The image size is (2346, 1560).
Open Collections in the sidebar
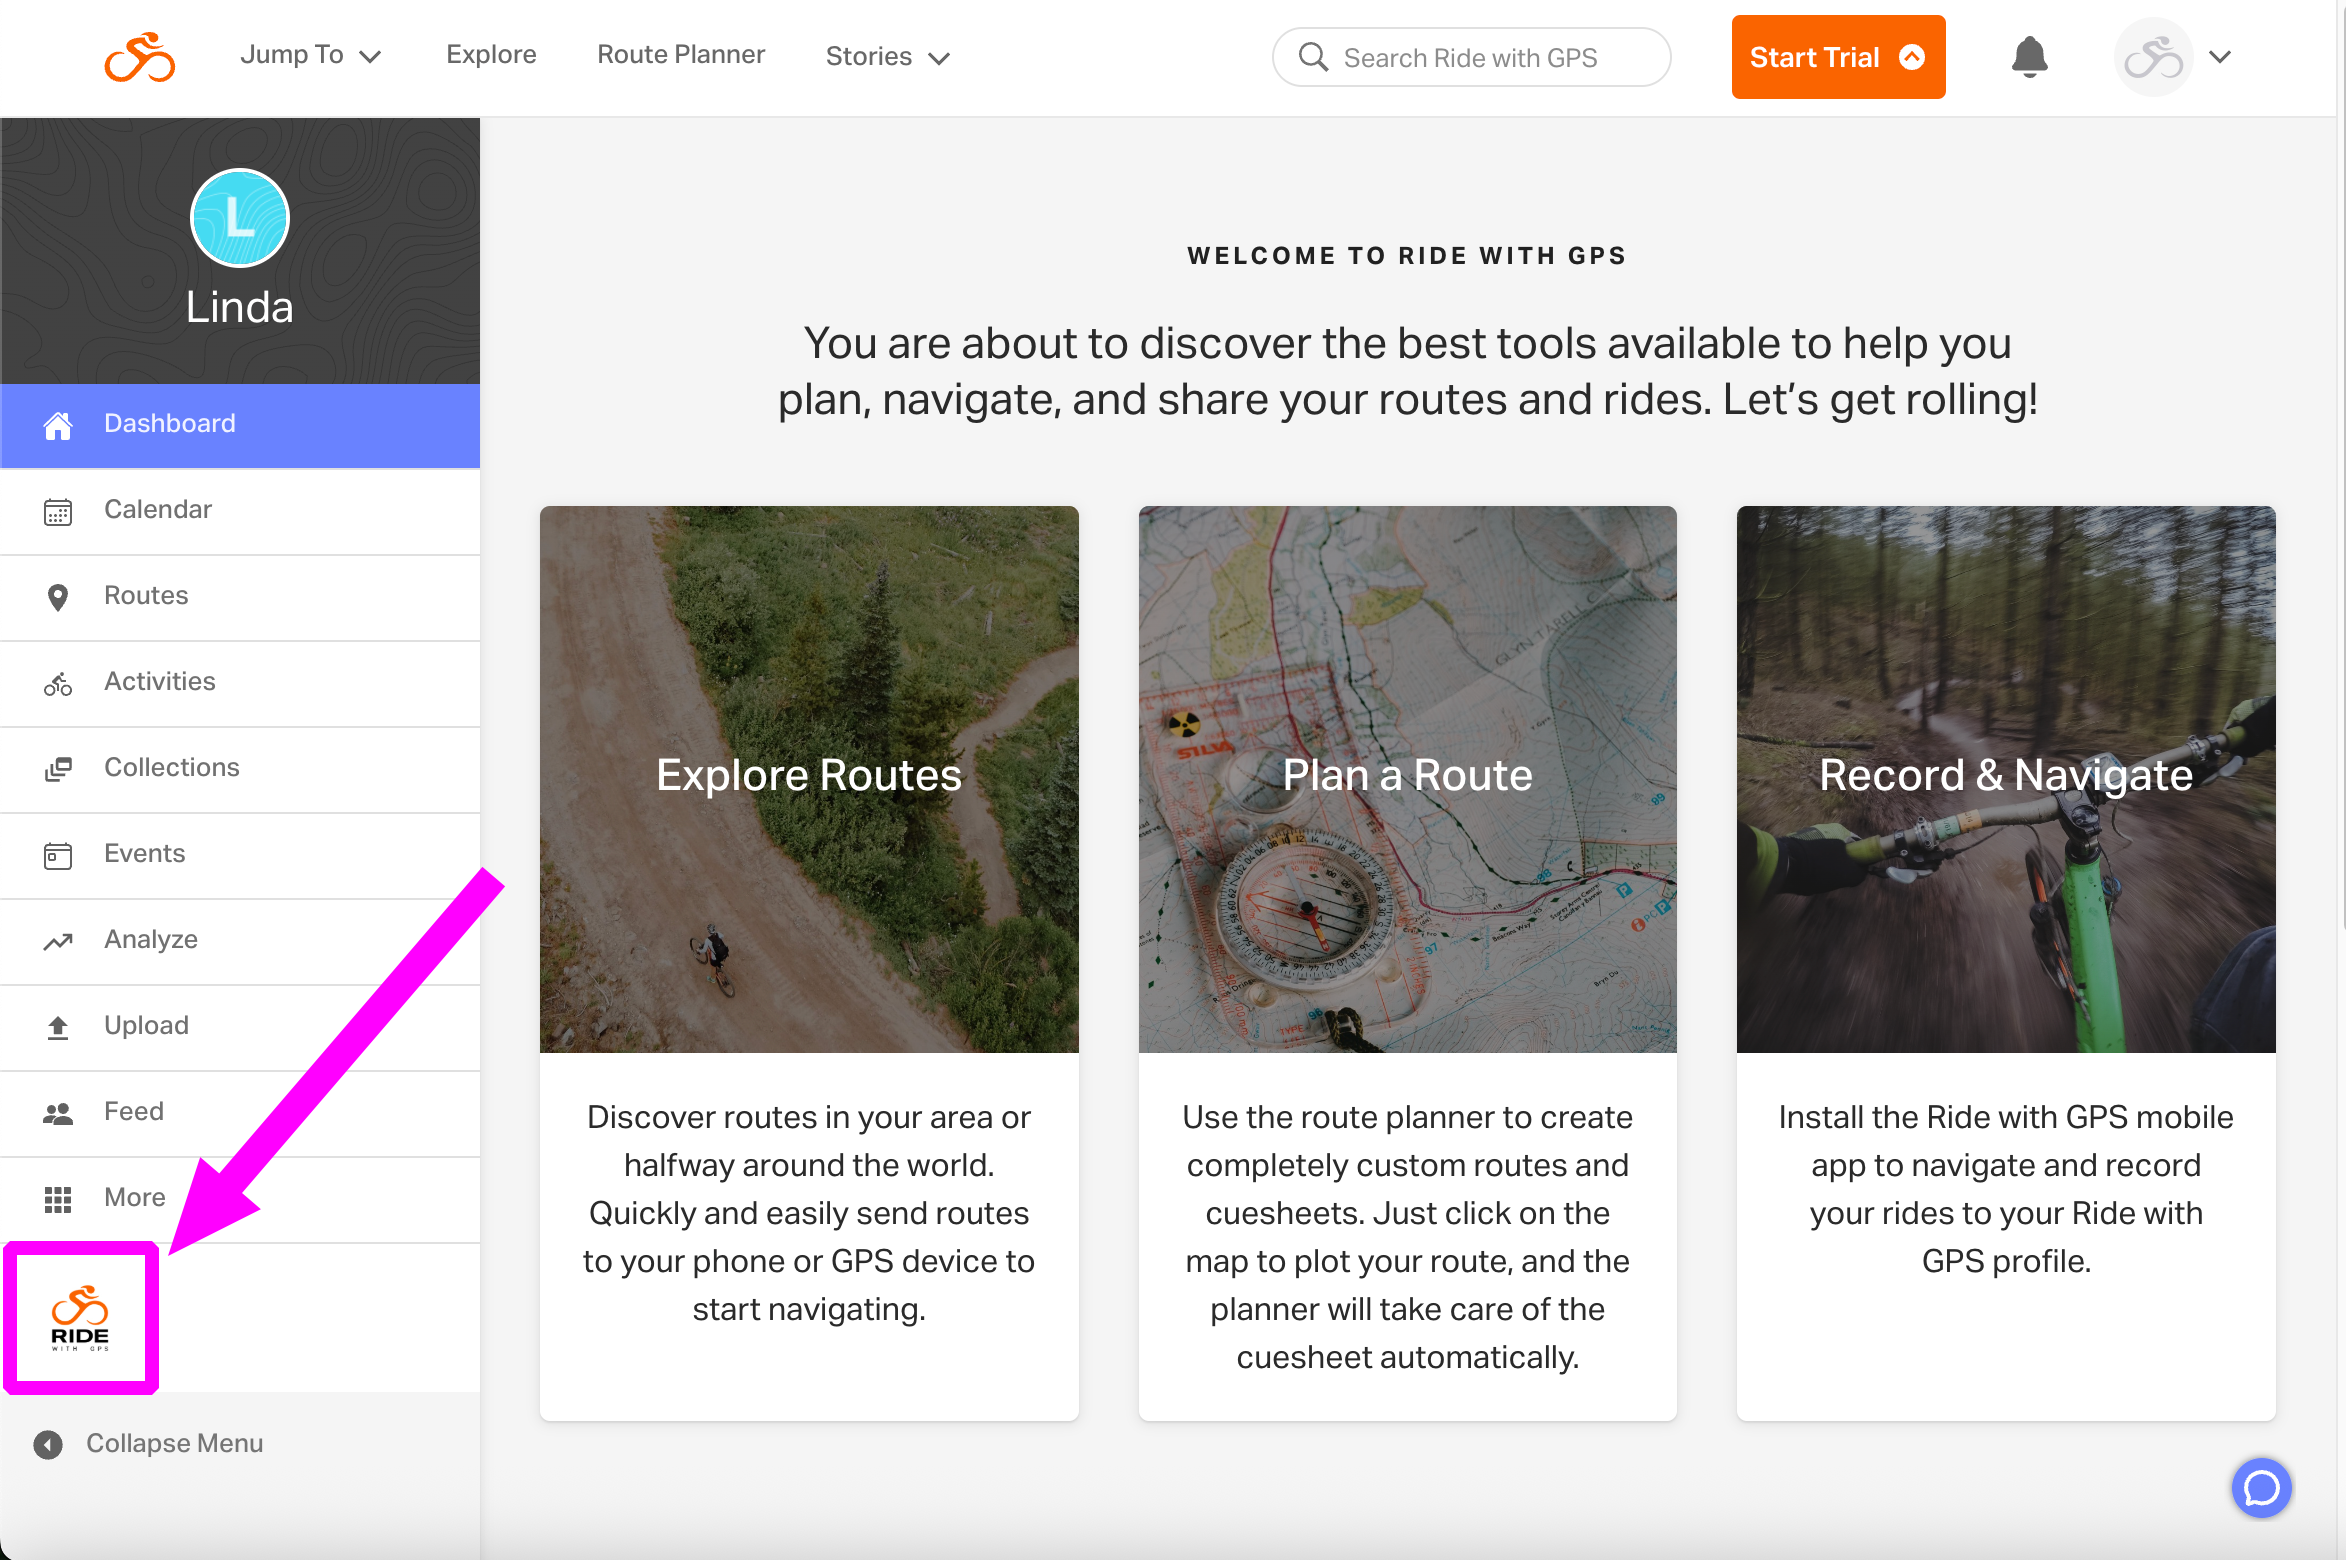coord(240,768)
